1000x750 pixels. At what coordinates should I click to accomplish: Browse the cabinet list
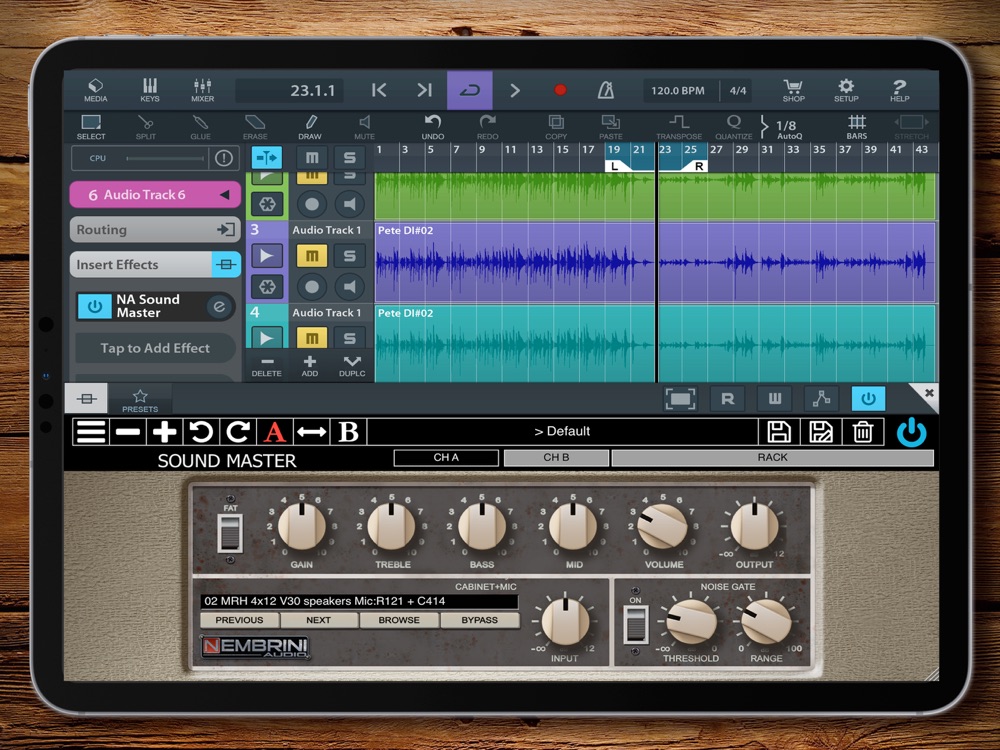point(399,620)
